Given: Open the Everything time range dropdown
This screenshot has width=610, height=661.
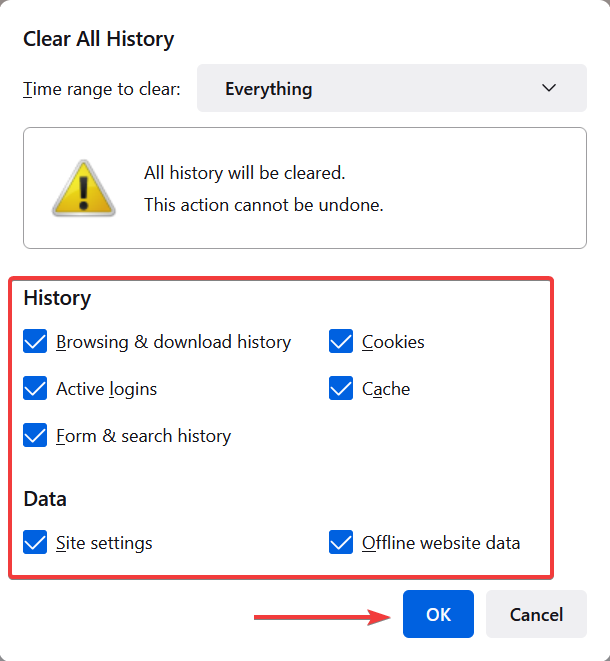Looking at the screenshot, I should (x=392, y=88).
